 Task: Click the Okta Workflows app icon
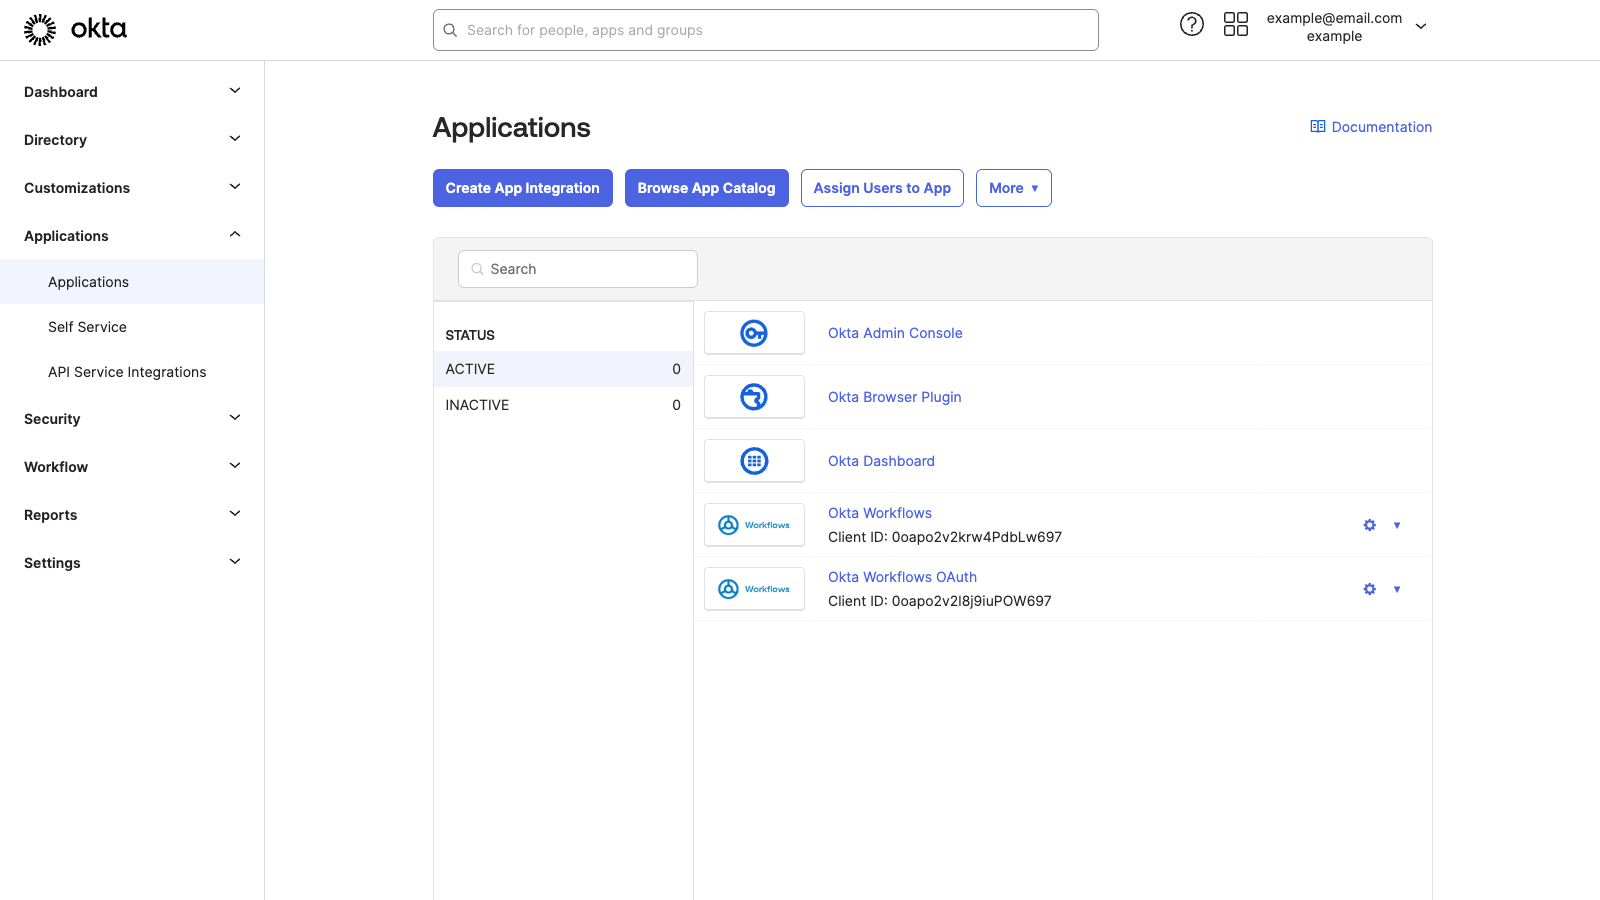[x=754, y=524]
